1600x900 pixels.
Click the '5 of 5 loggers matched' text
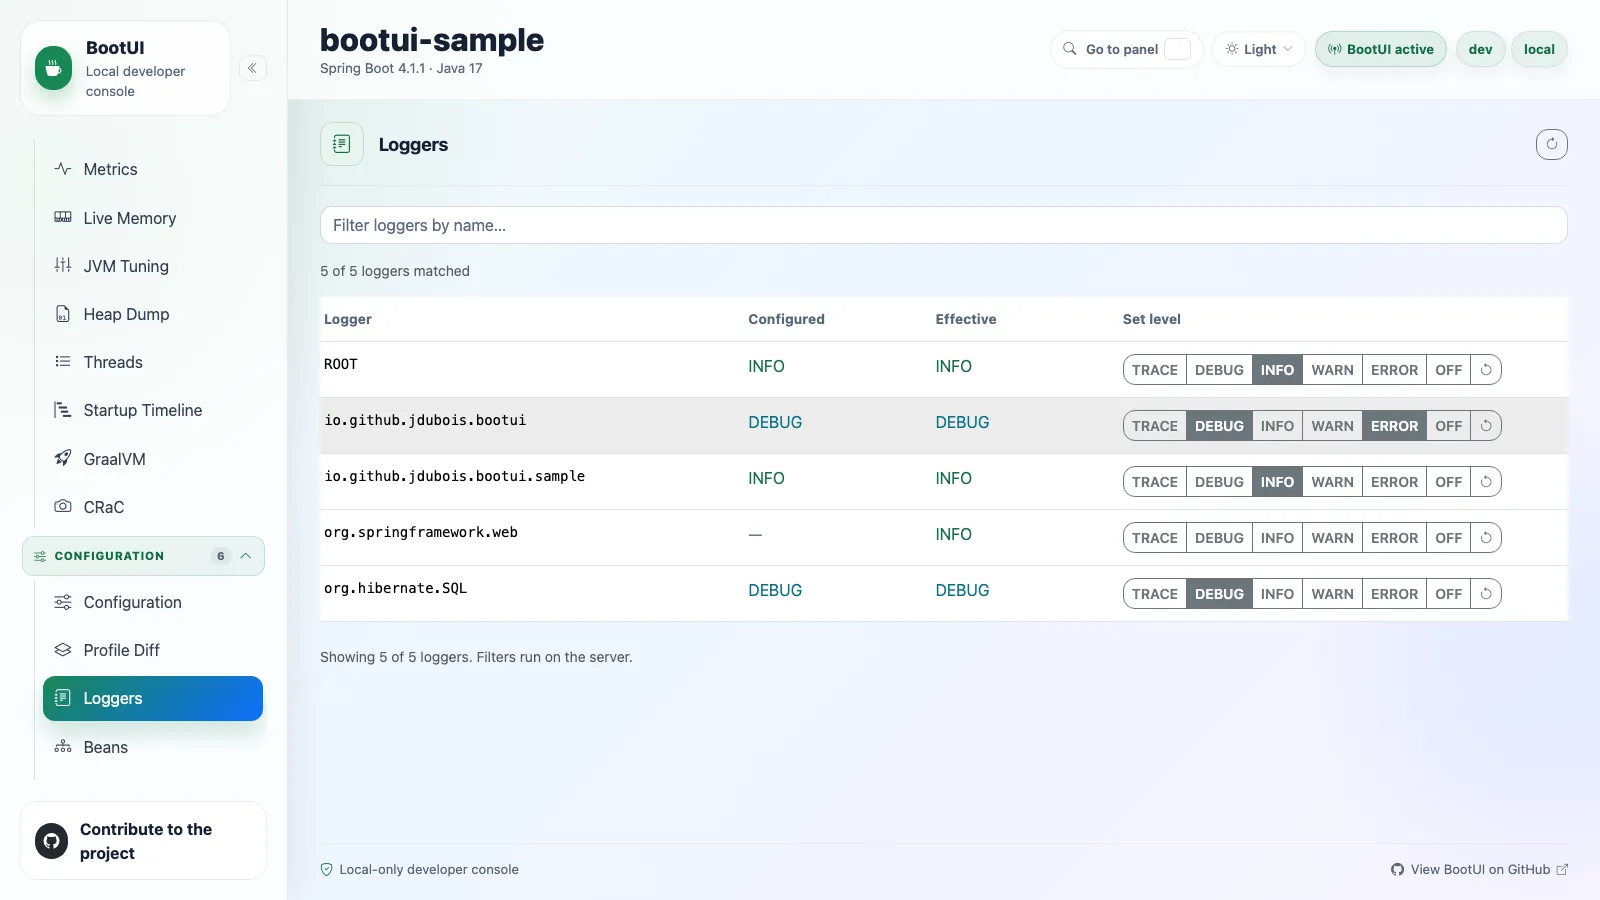click(395, 271)
